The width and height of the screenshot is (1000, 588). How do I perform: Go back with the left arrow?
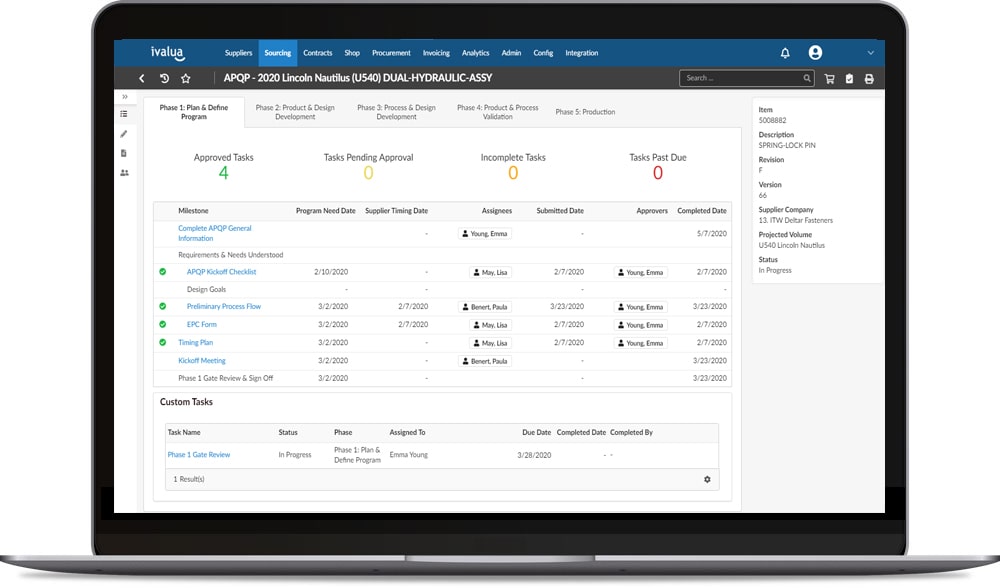tap(142, 78)
